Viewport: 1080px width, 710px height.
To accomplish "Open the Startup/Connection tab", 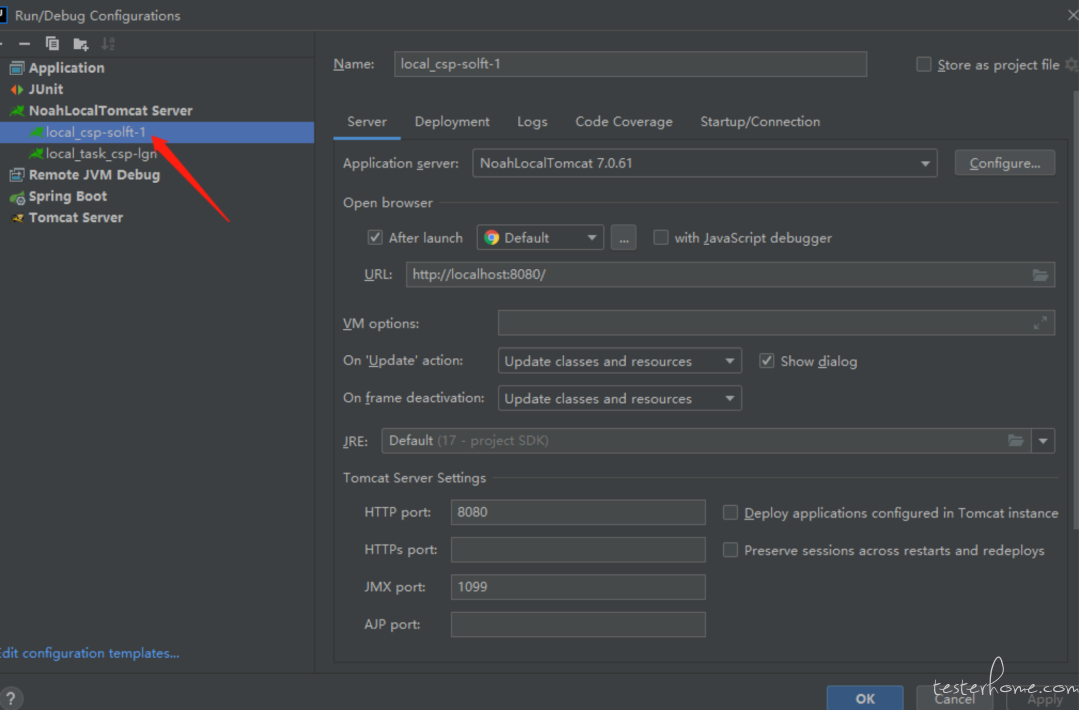I will tap(760, 122).
